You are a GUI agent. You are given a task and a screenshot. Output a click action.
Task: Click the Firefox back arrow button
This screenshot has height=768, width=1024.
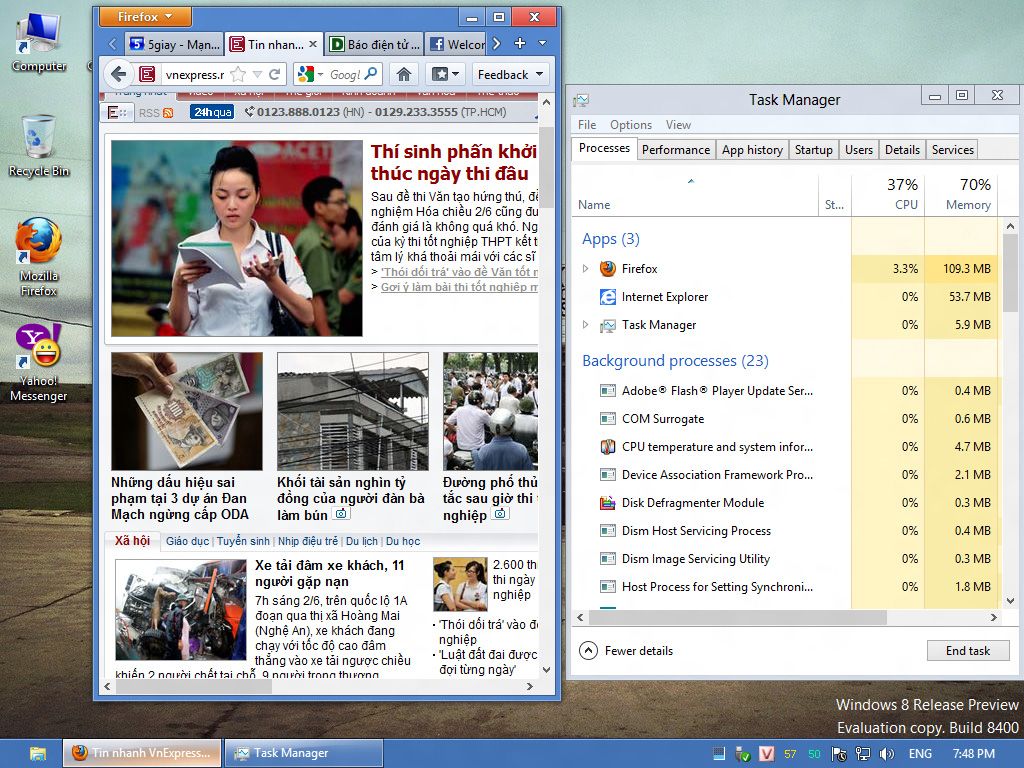click(x=118, y=74)
